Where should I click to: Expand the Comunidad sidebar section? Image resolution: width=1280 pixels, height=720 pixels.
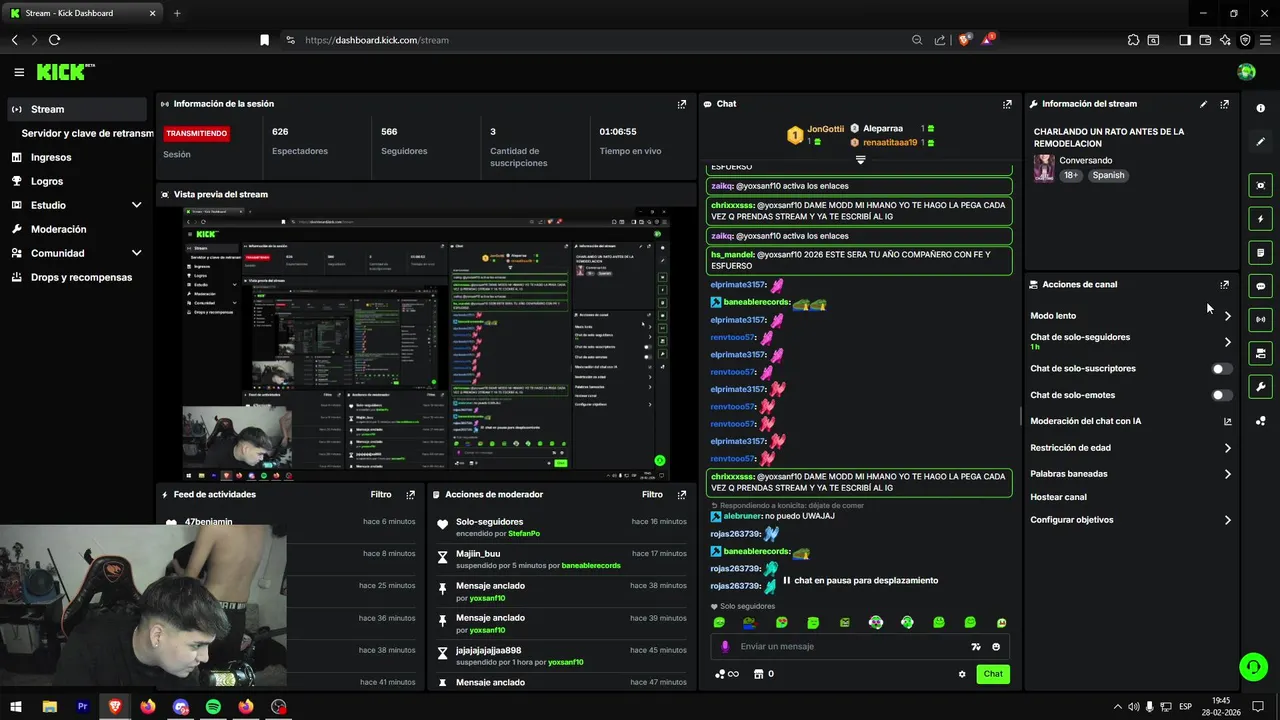pos(136,253)
